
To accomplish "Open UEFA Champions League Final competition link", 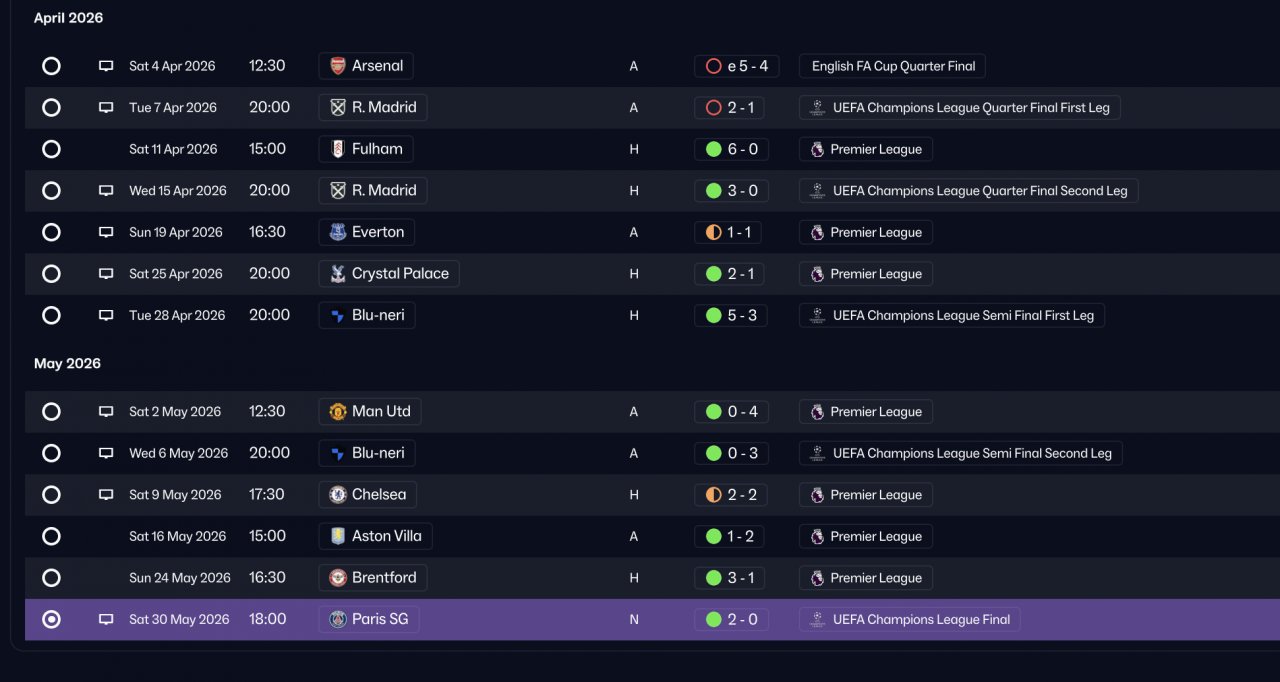I will click(909, 619).
